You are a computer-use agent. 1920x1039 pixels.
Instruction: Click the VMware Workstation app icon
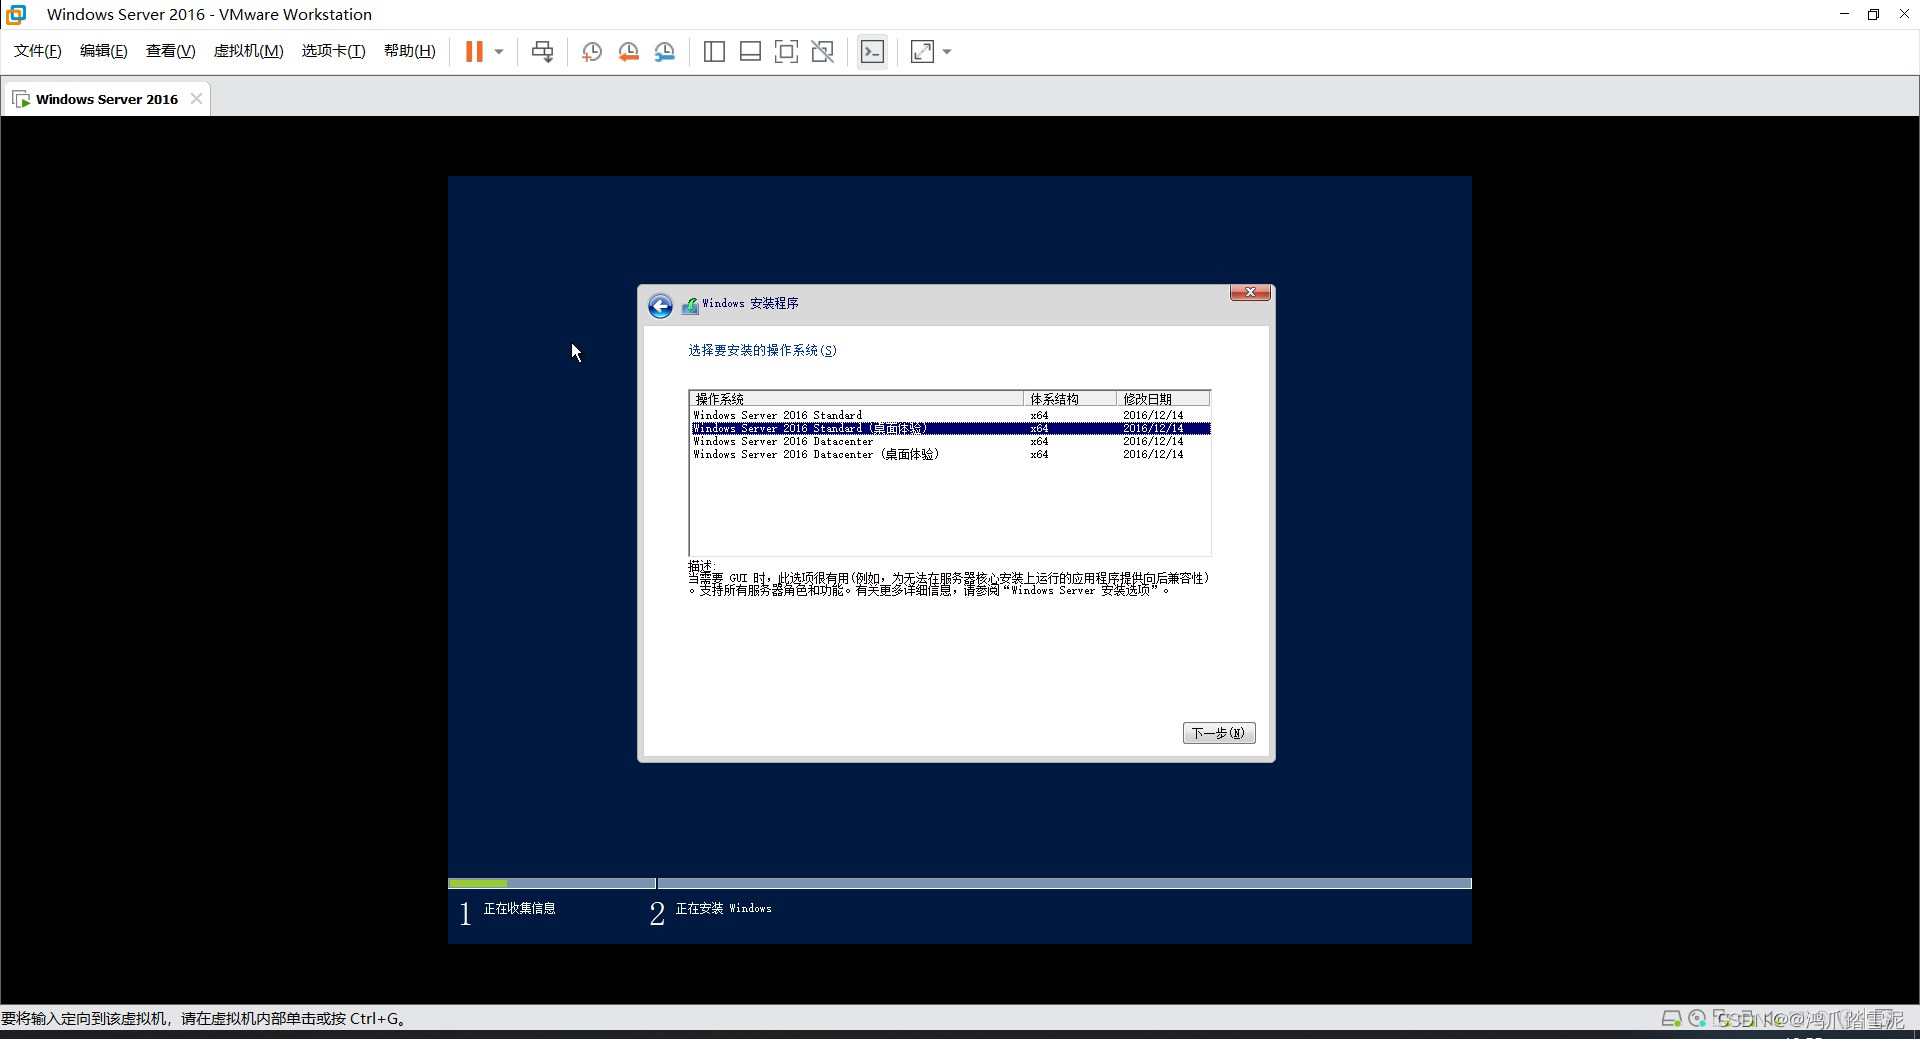coord(16,14)
